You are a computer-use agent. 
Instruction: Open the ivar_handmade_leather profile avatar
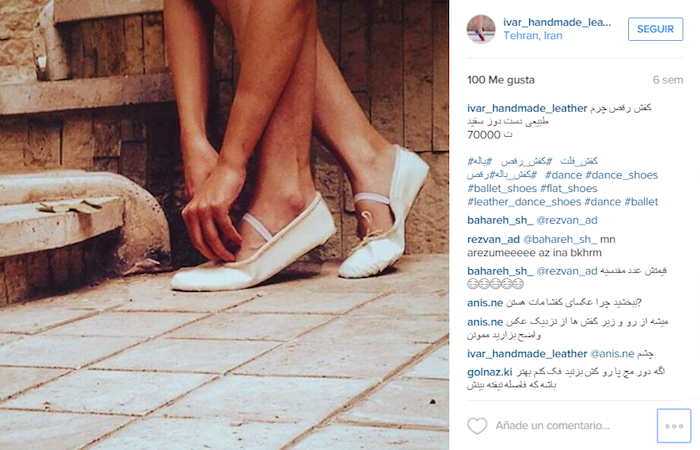(x=481, y=29)
